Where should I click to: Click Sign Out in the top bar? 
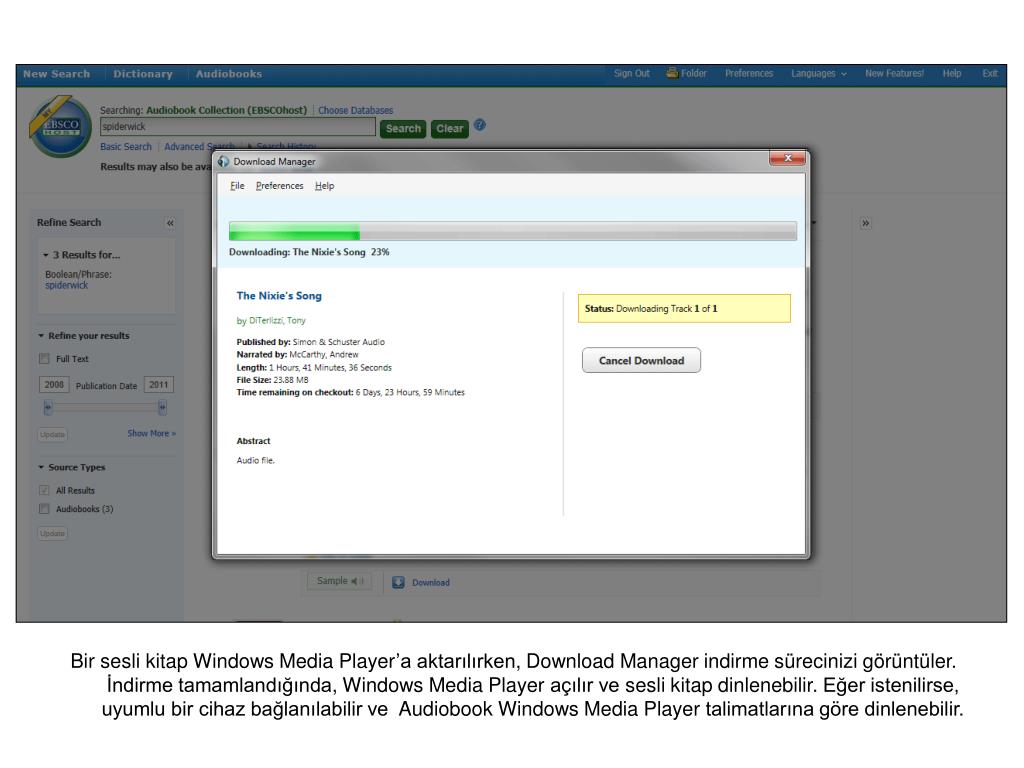click(632, 73)
